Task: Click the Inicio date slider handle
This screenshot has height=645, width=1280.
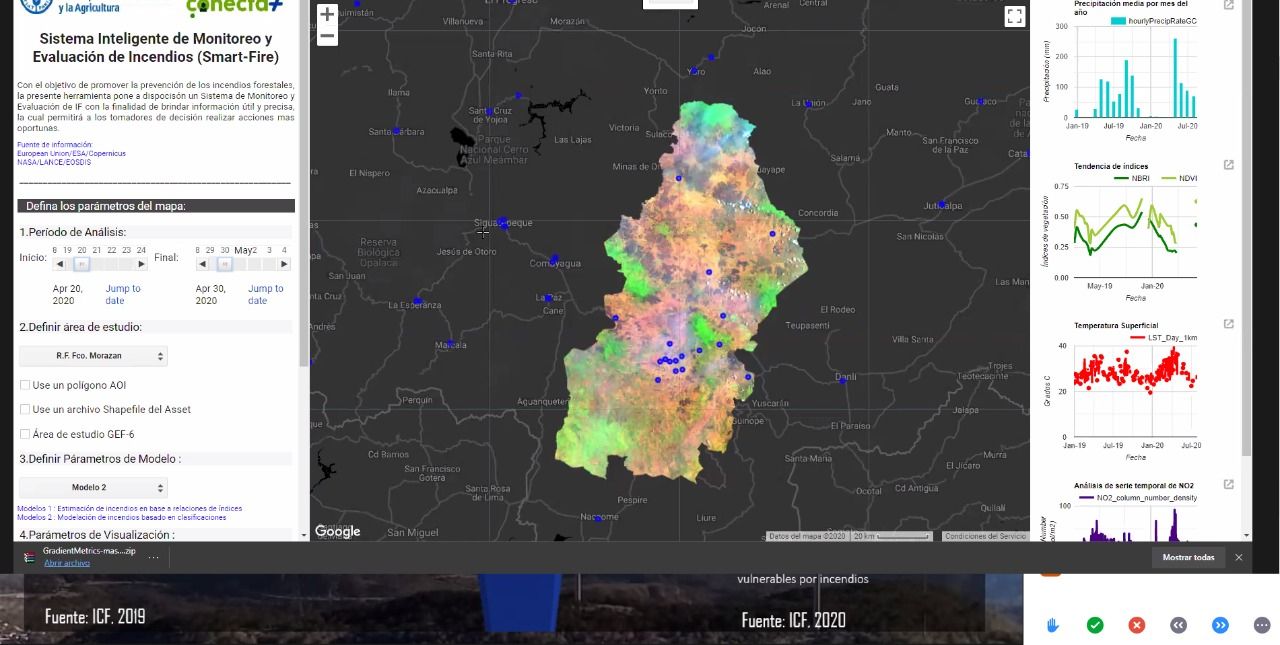Action: [82, 264]
